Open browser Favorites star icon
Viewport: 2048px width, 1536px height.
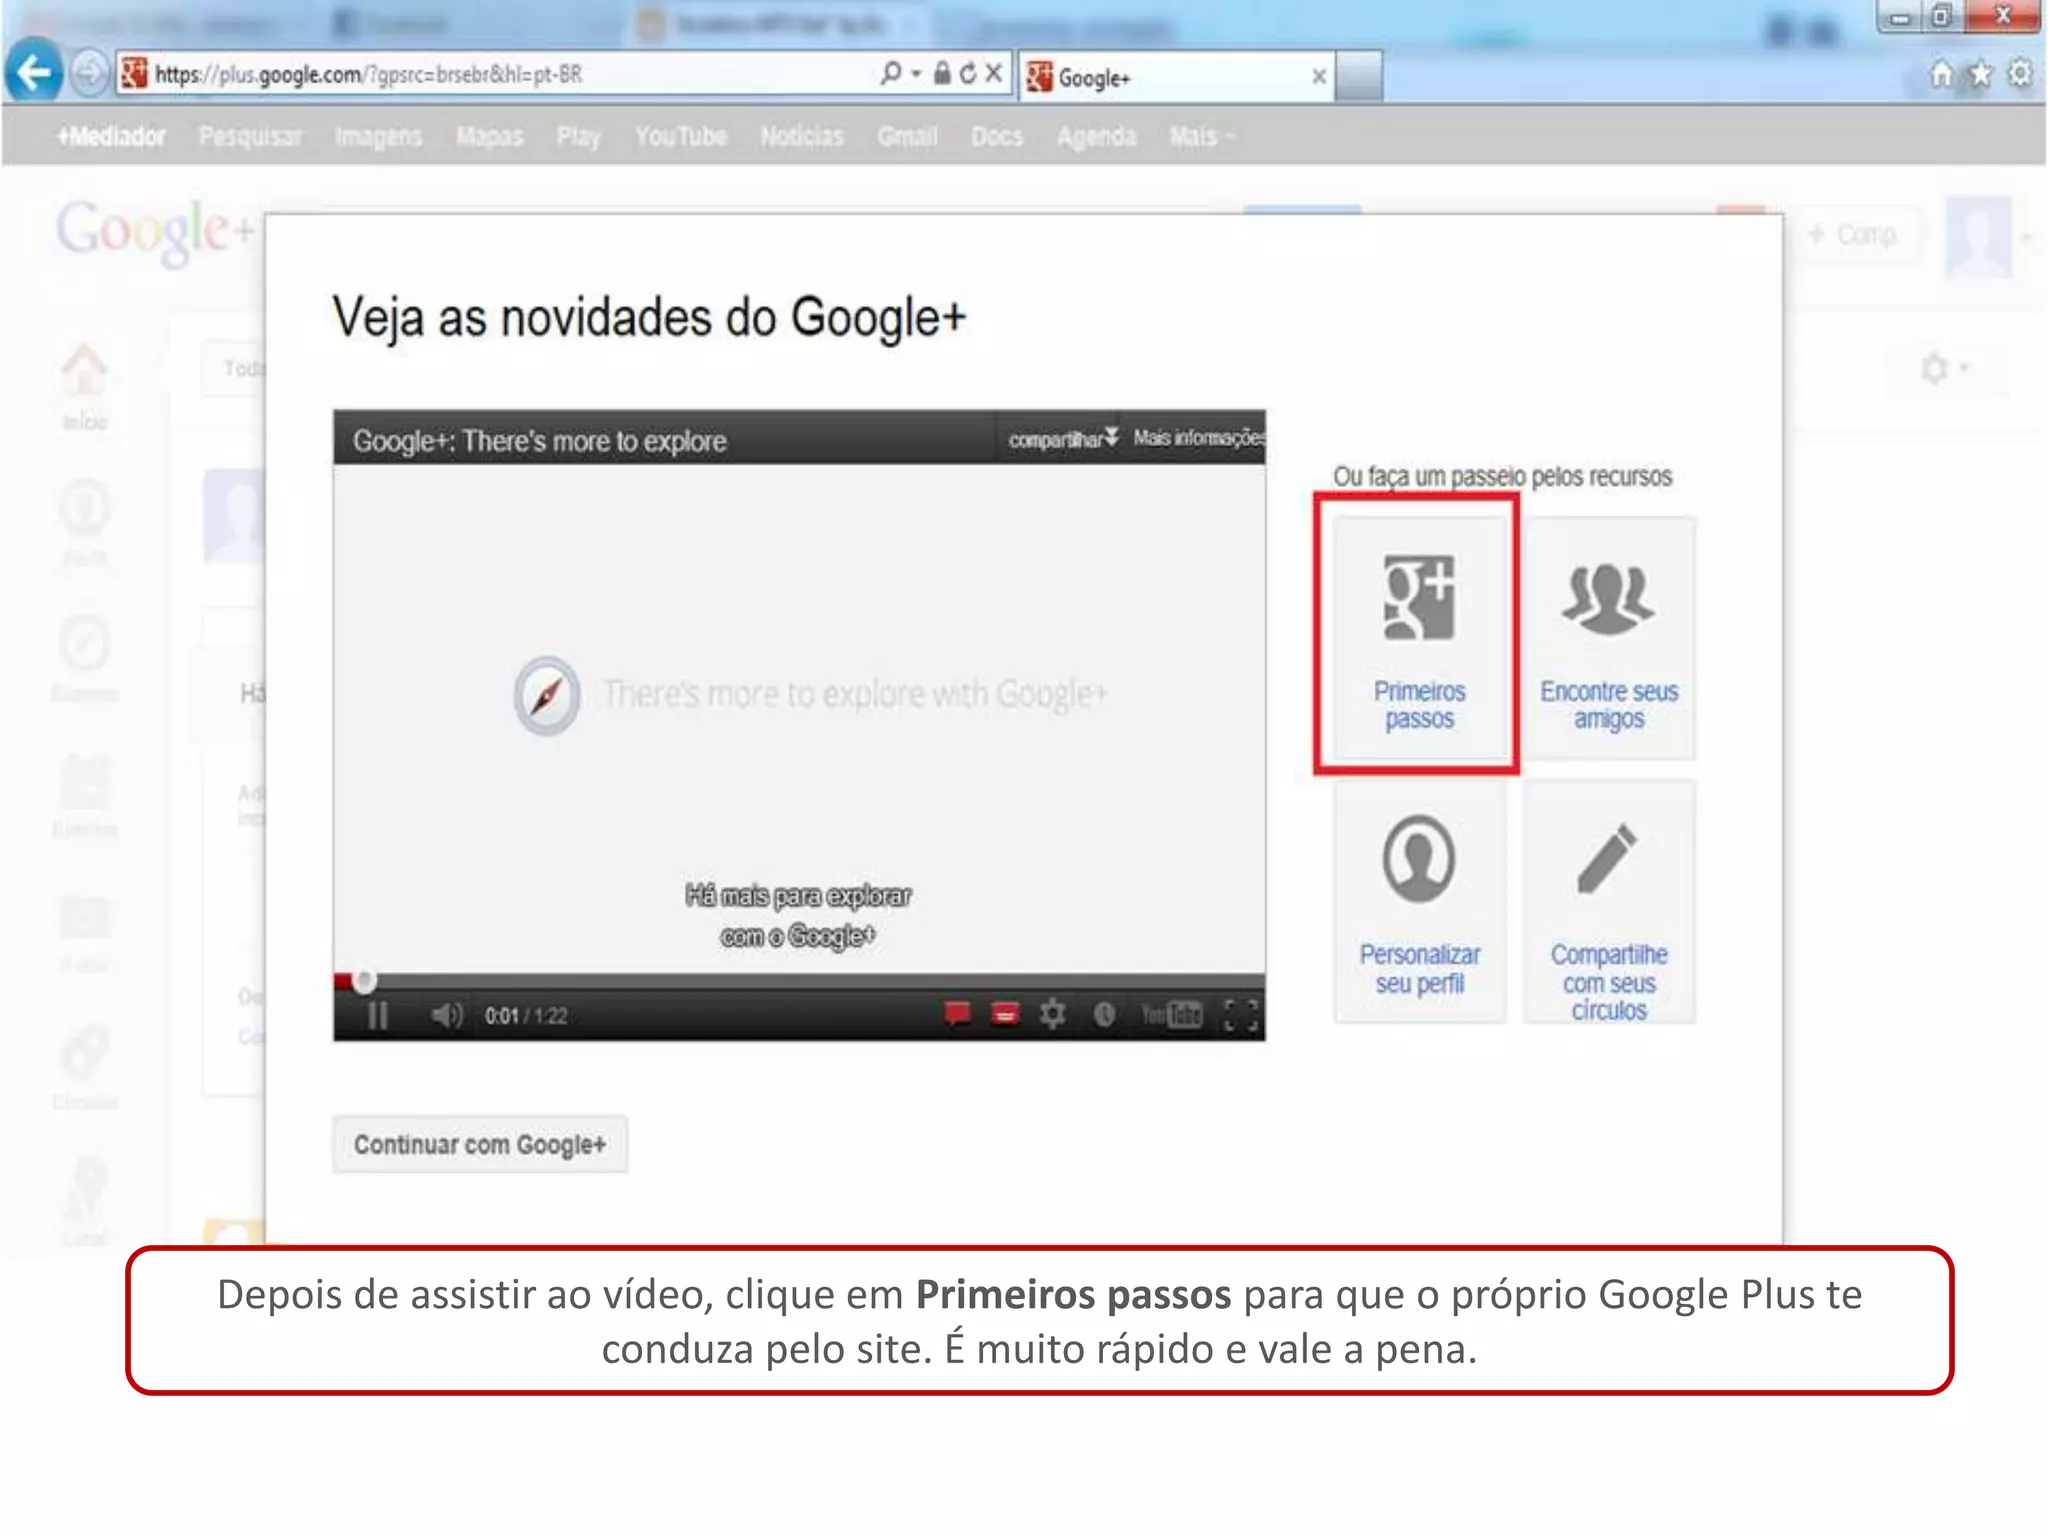1980,73
